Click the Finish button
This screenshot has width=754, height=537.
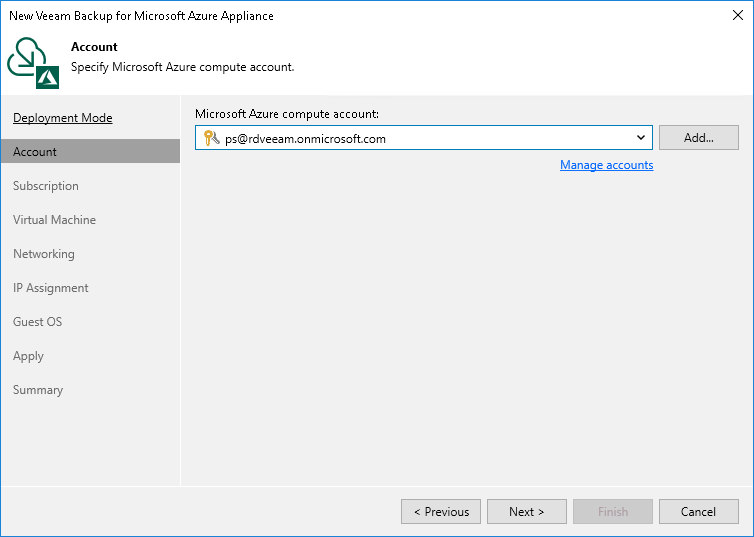pyautogui.click(x=613, y=512)
